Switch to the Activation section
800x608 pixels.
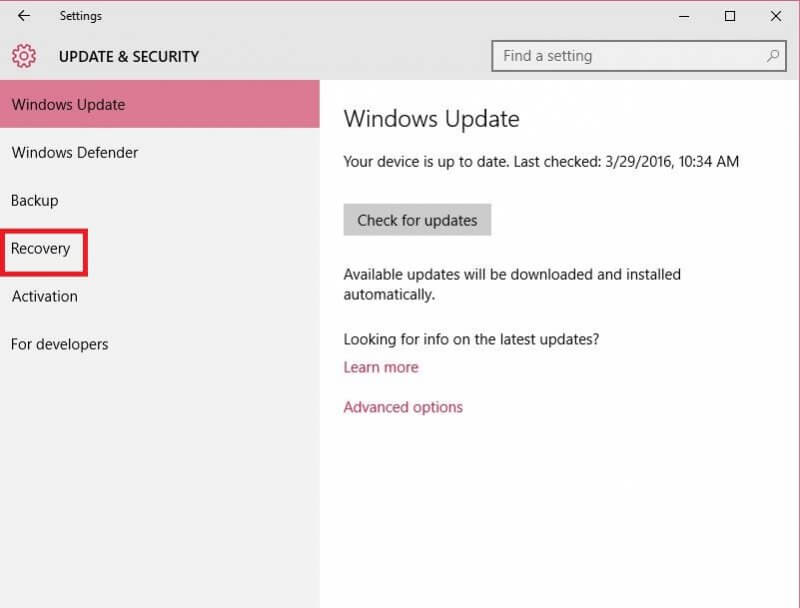click(44, 296)
